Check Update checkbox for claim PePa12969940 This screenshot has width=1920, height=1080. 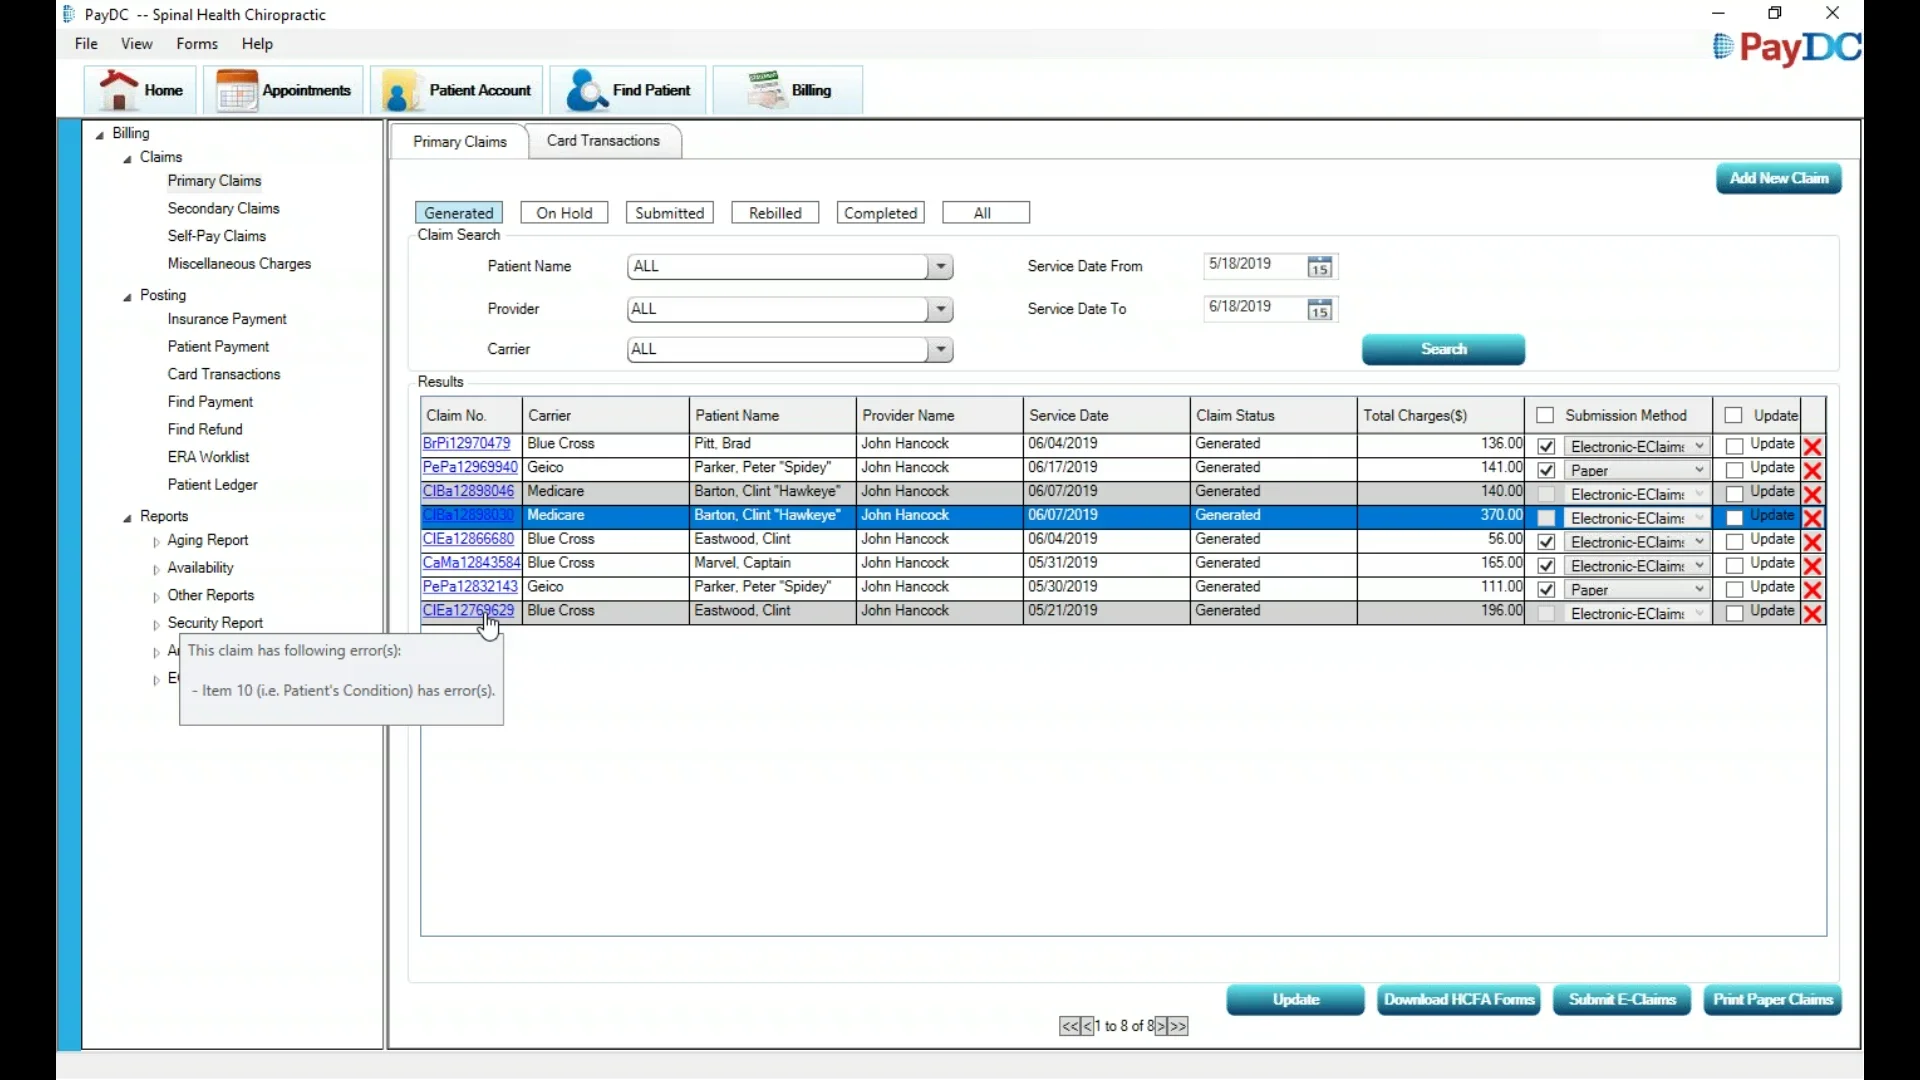coord(1735,470)
